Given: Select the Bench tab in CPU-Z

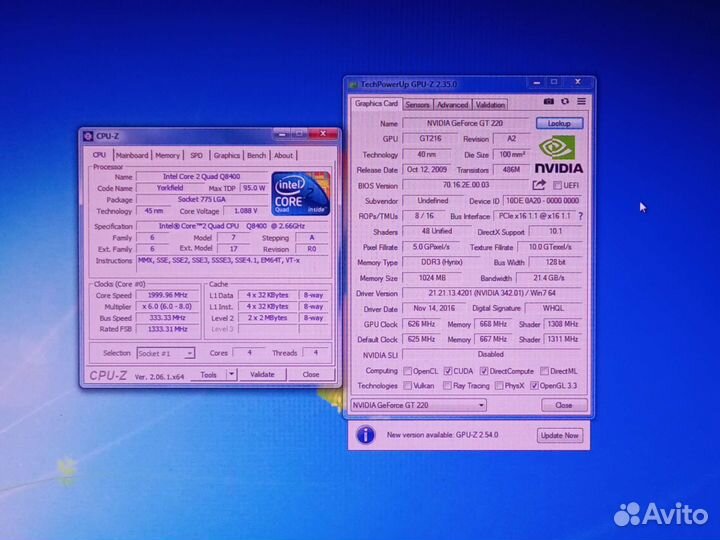Looking at the screenshot, I should [x=256, y=155].
